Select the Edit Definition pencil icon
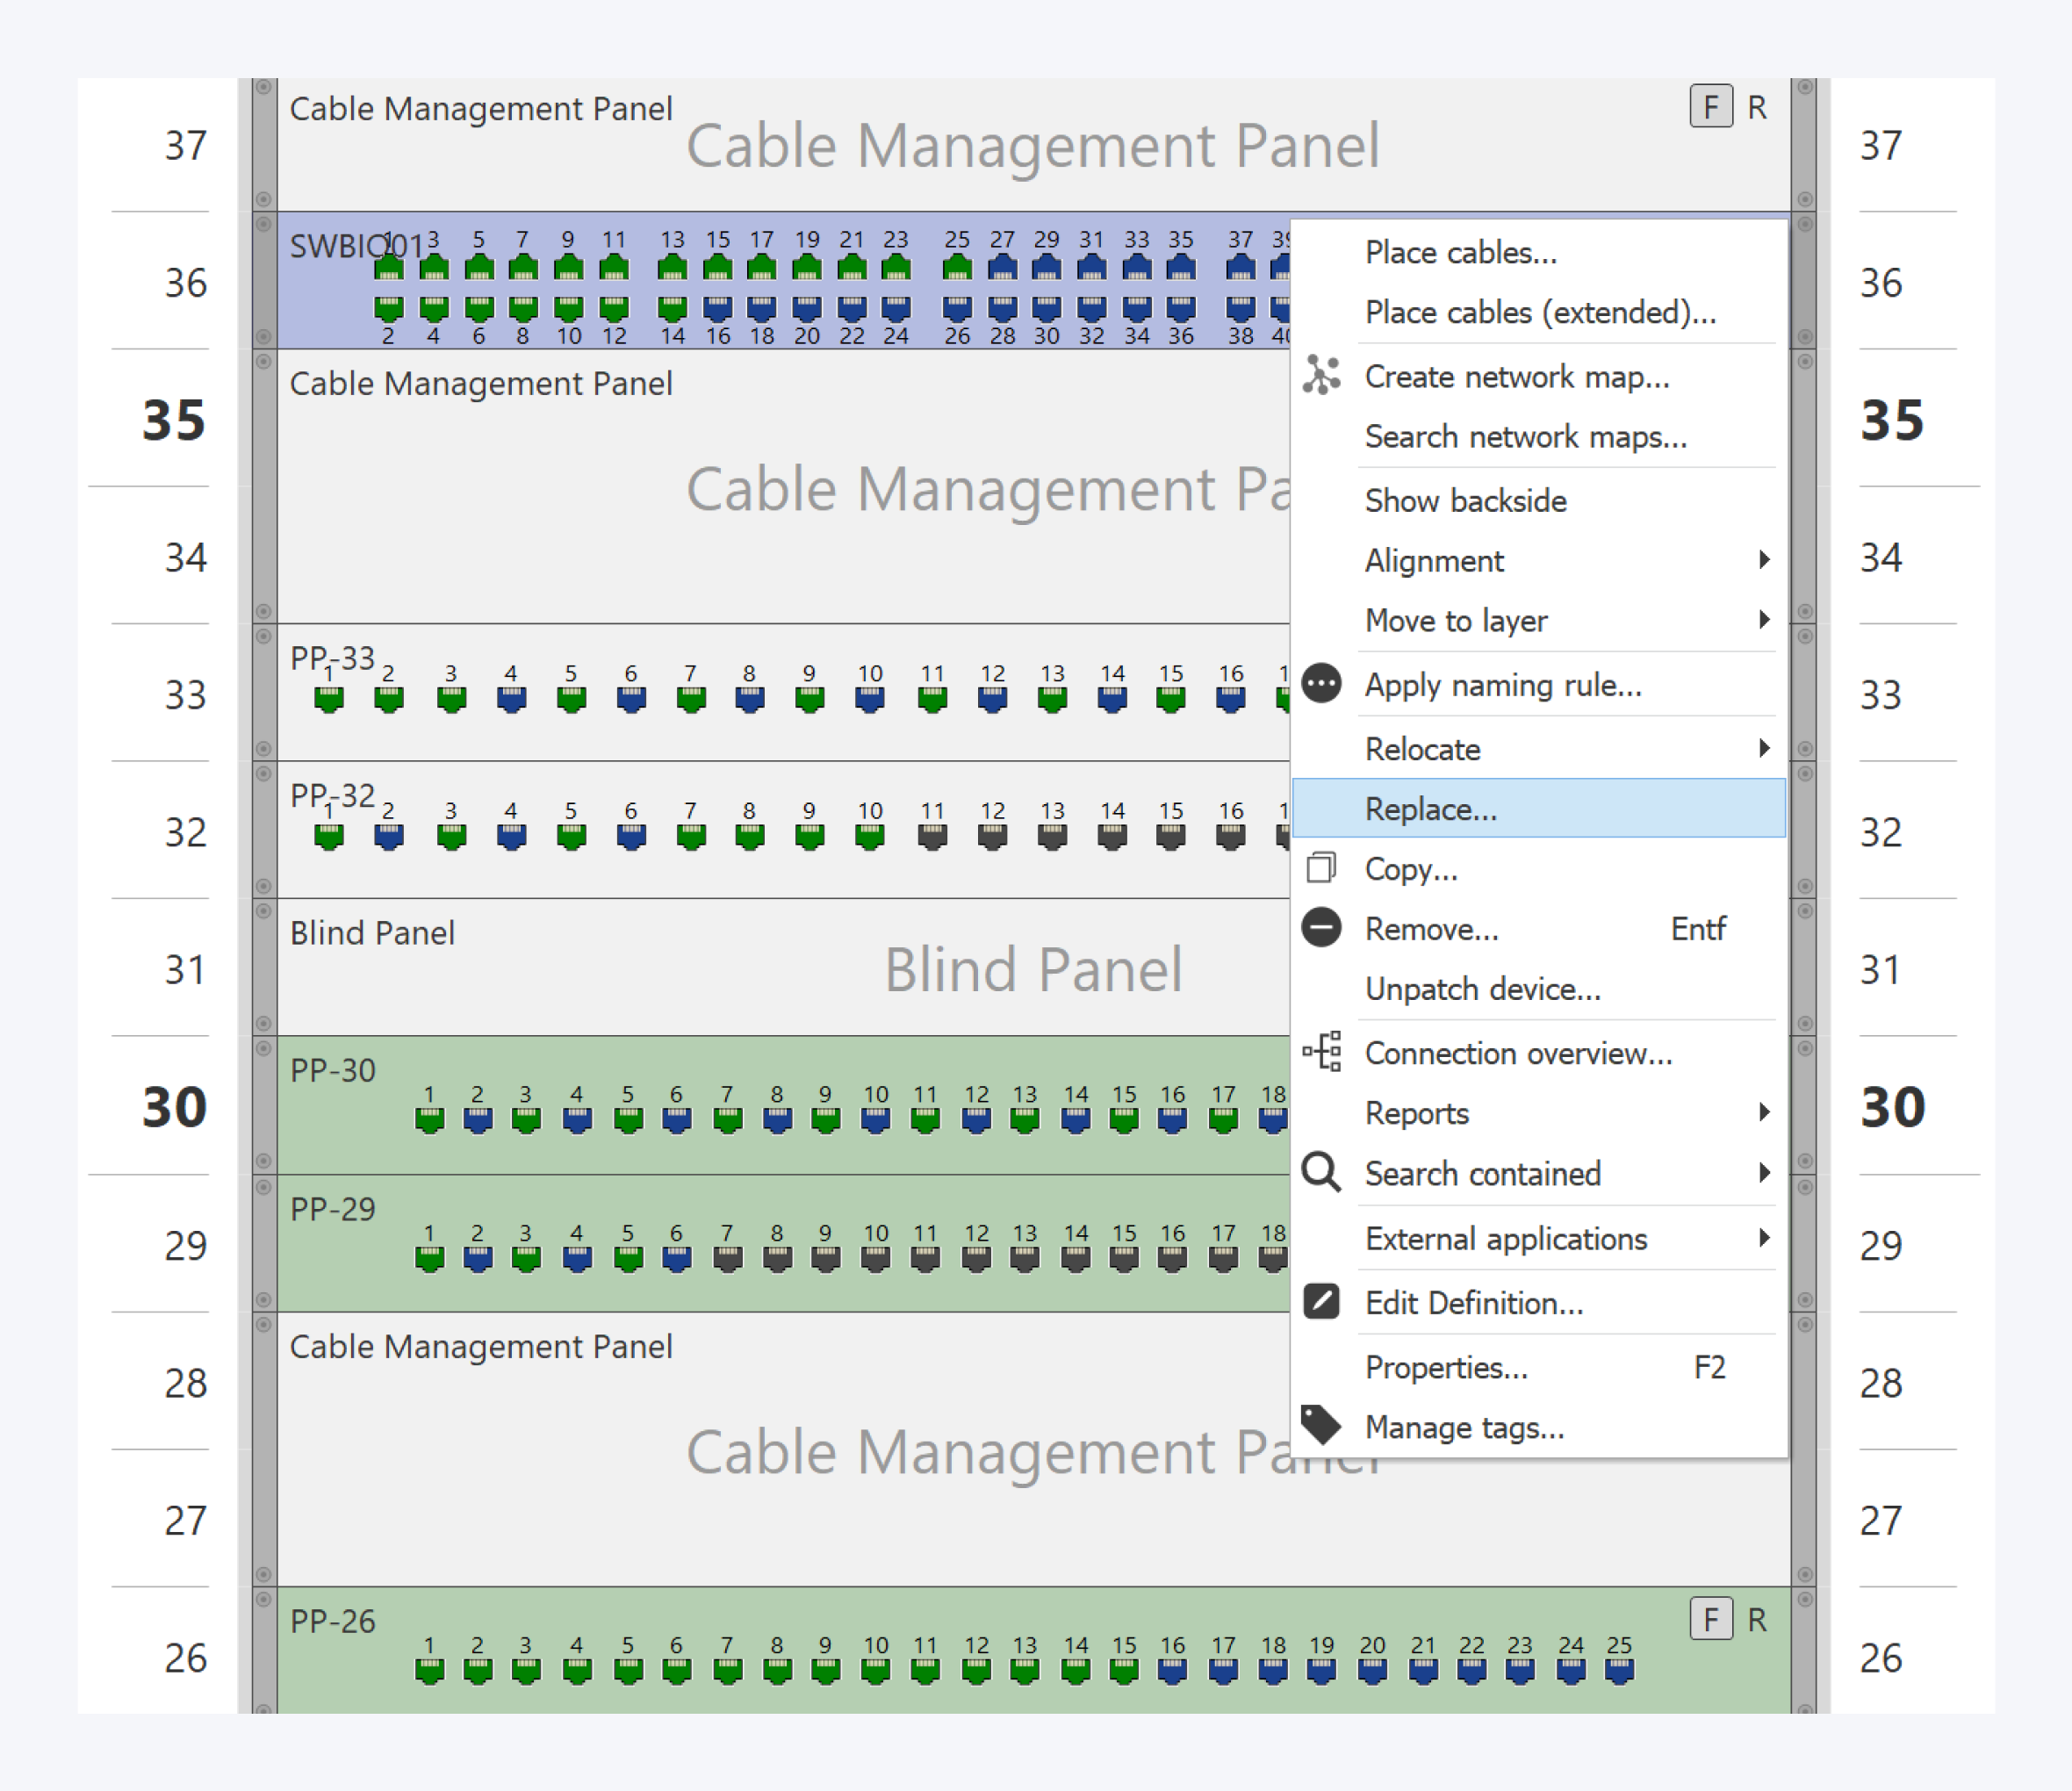The width and height of the screenshot is (2072, 1791). tap(1322, 1302)
